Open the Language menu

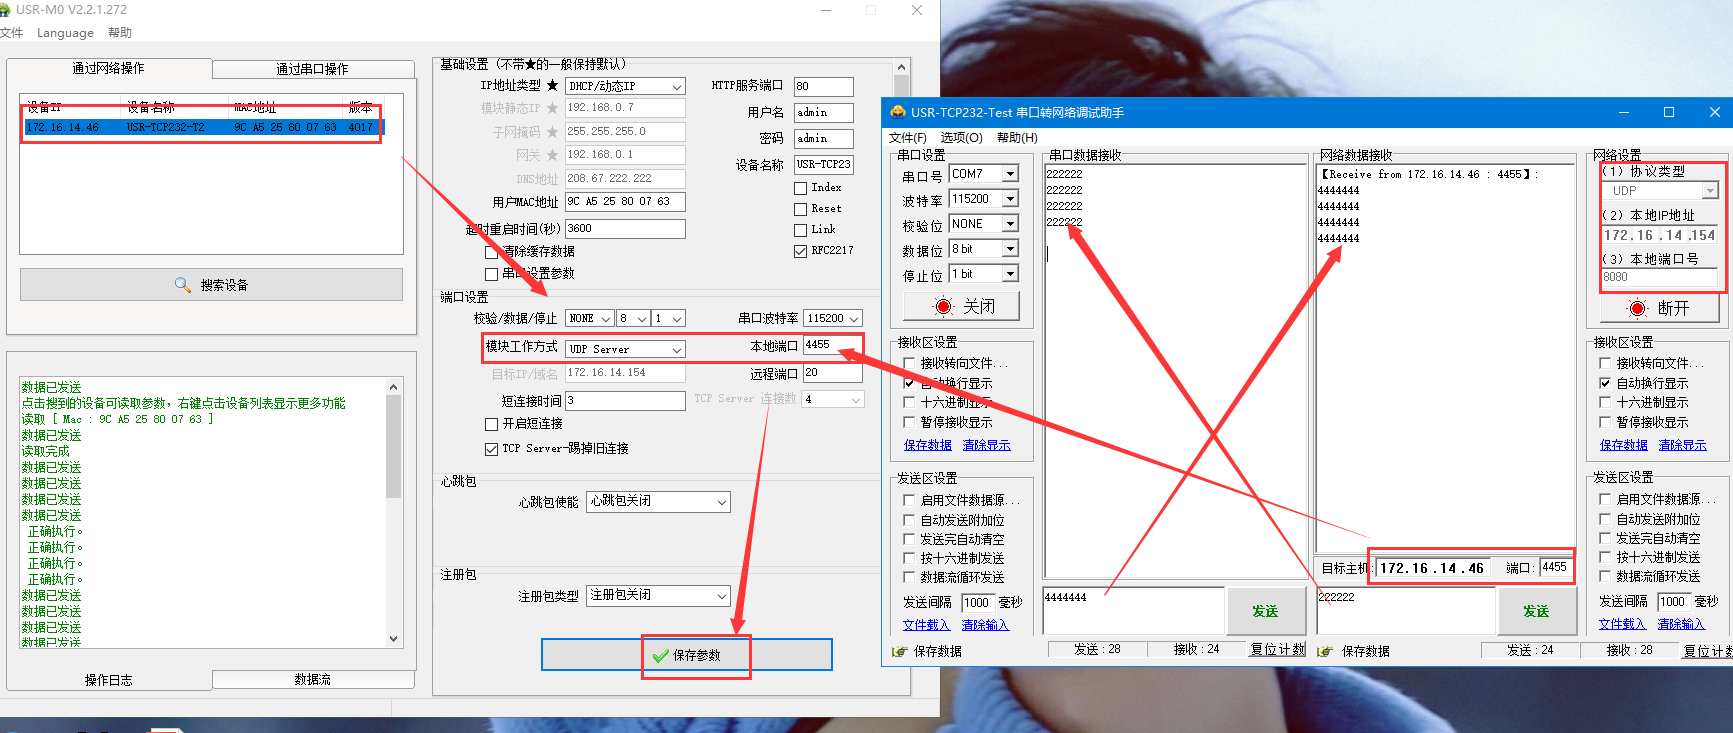(65, 33)
